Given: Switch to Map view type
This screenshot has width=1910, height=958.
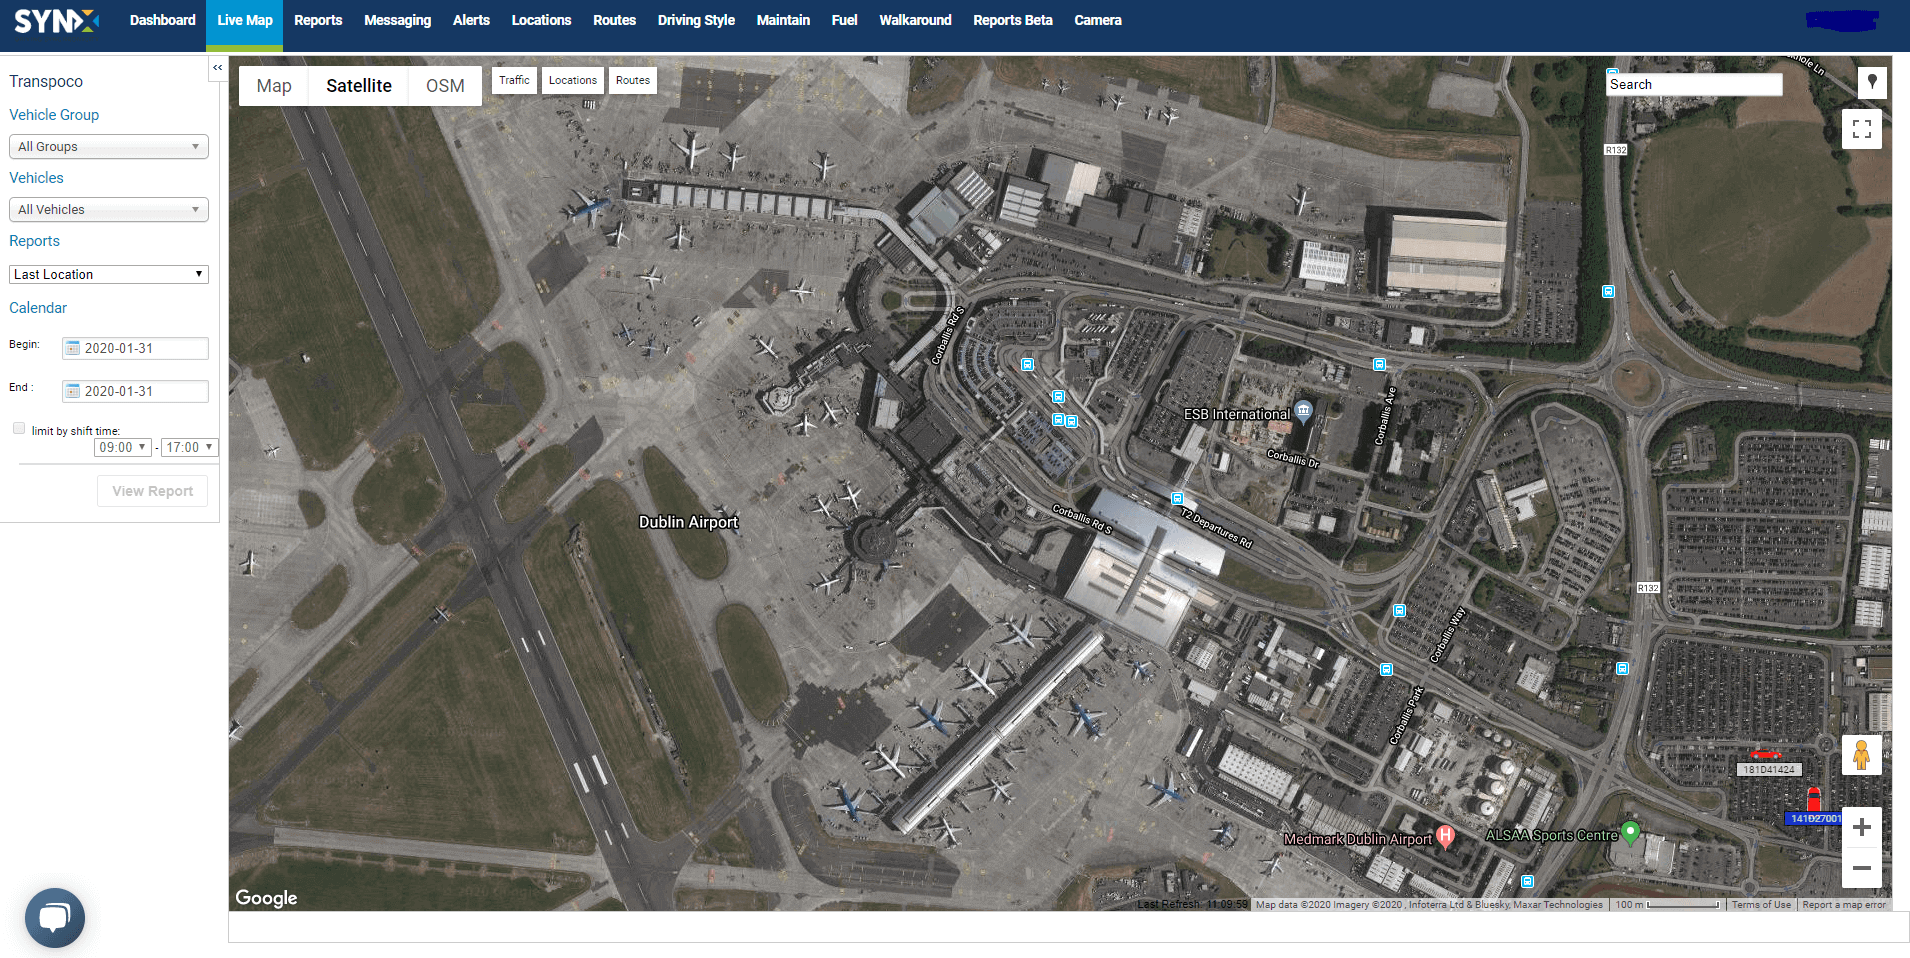Looking at the screenshot, I should point(274,86).
